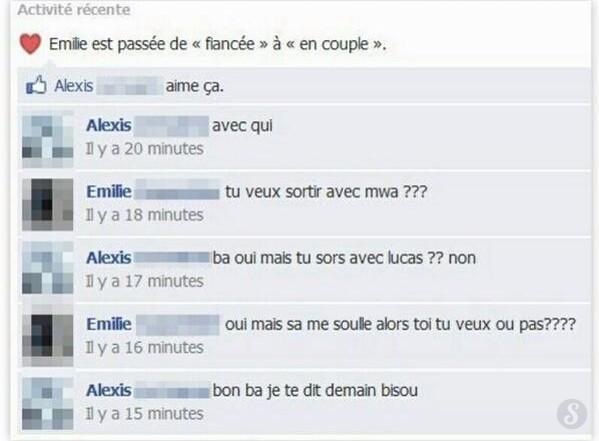Click Alexis name in 'avec qui' comment
599x441 pixels.
tap(109, 125)
